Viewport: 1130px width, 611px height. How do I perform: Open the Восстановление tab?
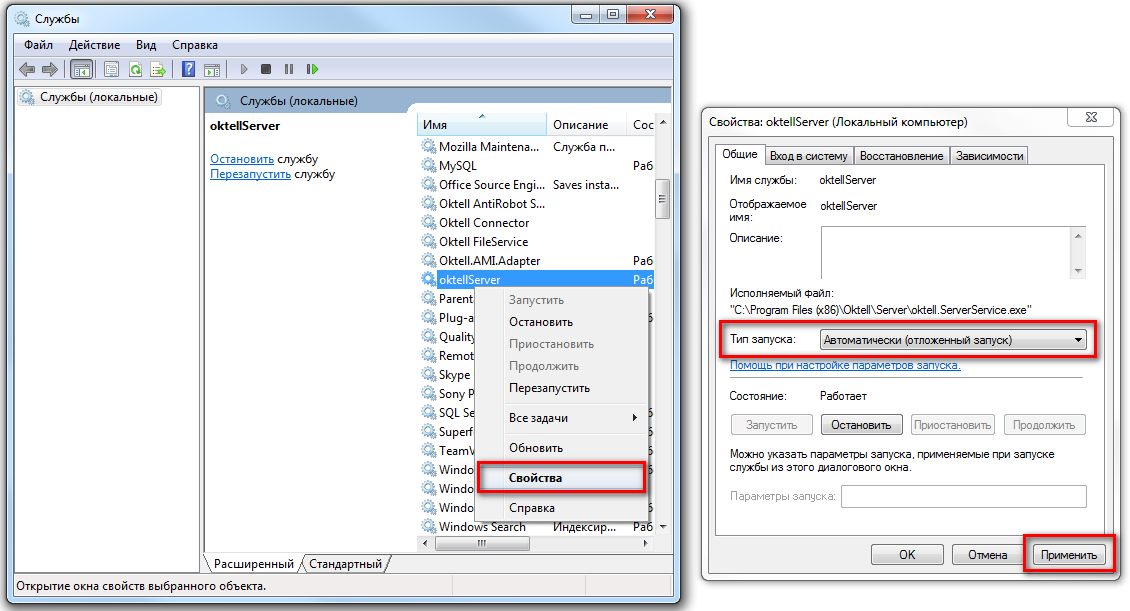[x=901, y=156]
